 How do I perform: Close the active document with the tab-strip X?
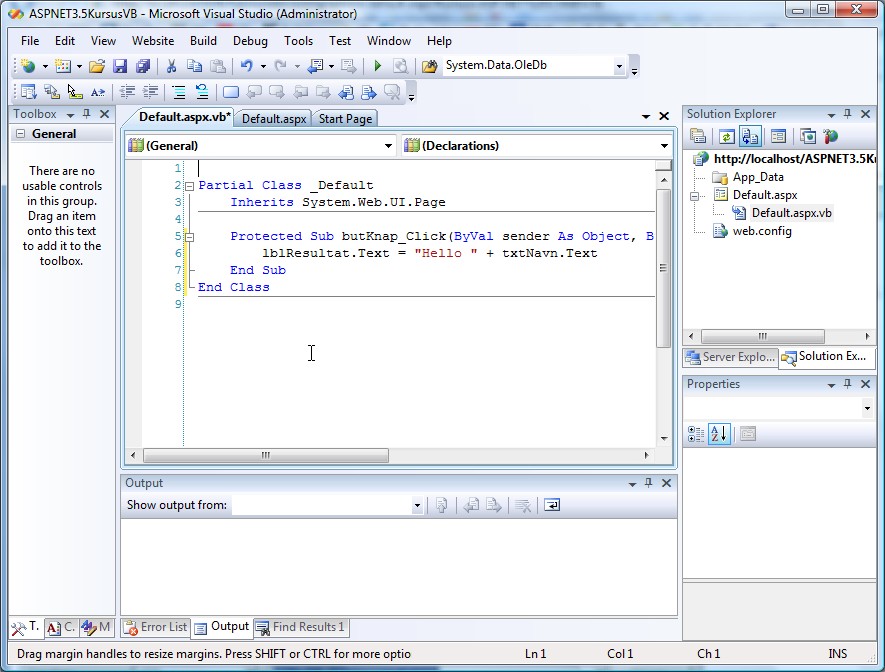[664, 116]
